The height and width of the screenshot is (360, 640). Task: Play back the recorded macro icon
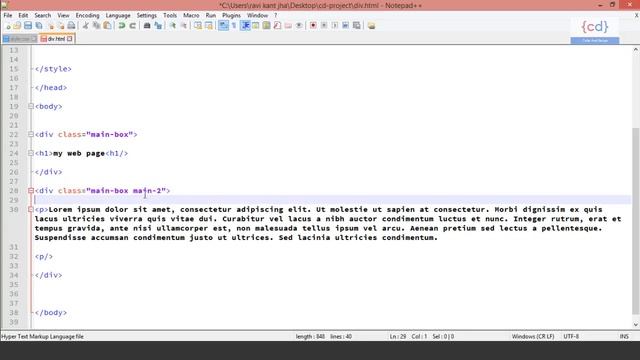[x=335, y=26]
